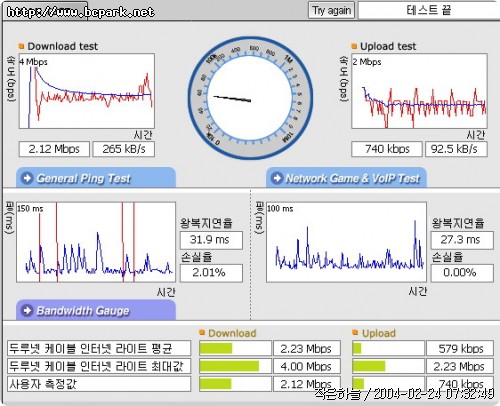Screen dimensions: 500x406
Task: Select the 2.23 Mbps maximum upload value
Action: click(x=460, y=366)
